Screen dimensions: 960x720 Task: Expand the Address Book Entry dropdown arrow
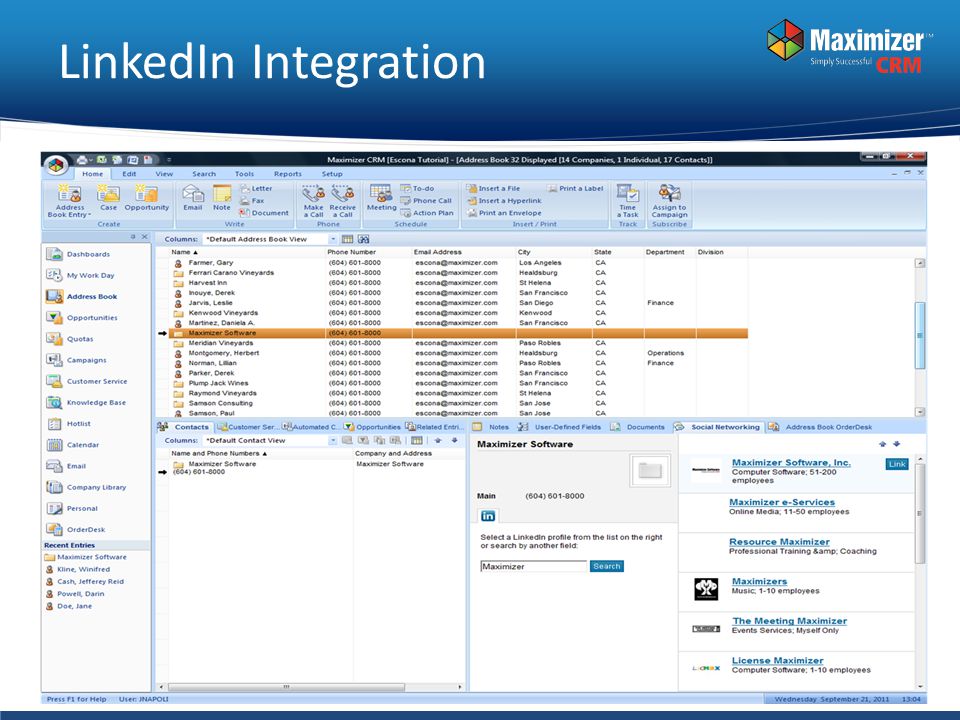(89, 215)
